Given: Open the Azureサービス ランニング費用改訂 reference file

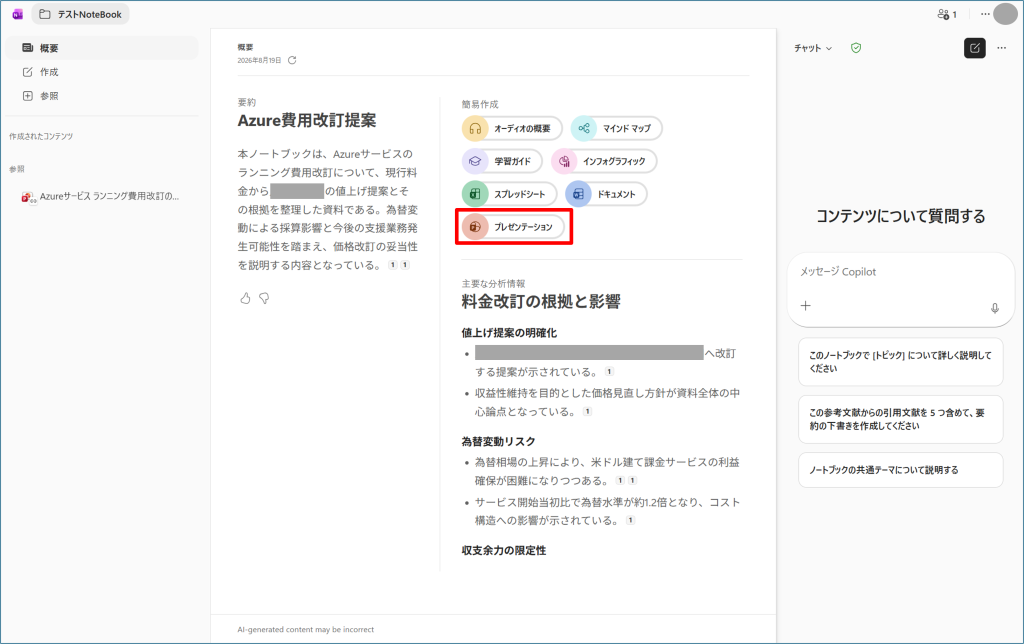Looking at the screenshot, I should 101,196.
